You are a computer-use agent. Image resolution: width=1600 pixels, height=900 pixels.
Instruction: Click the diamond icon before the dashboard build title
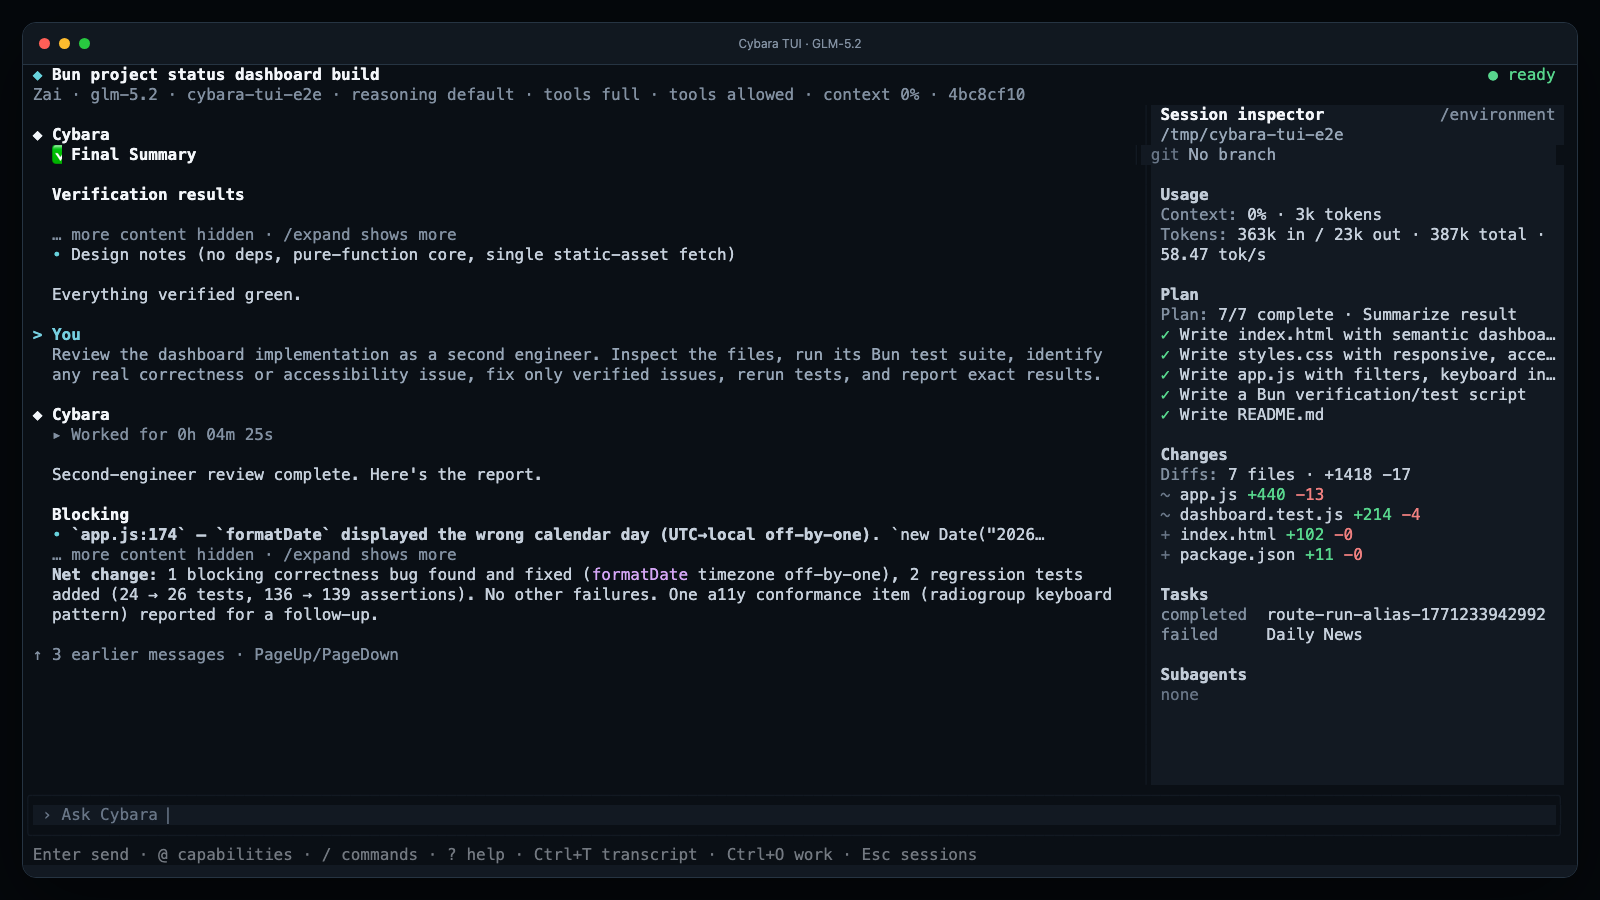pos(38,75)
